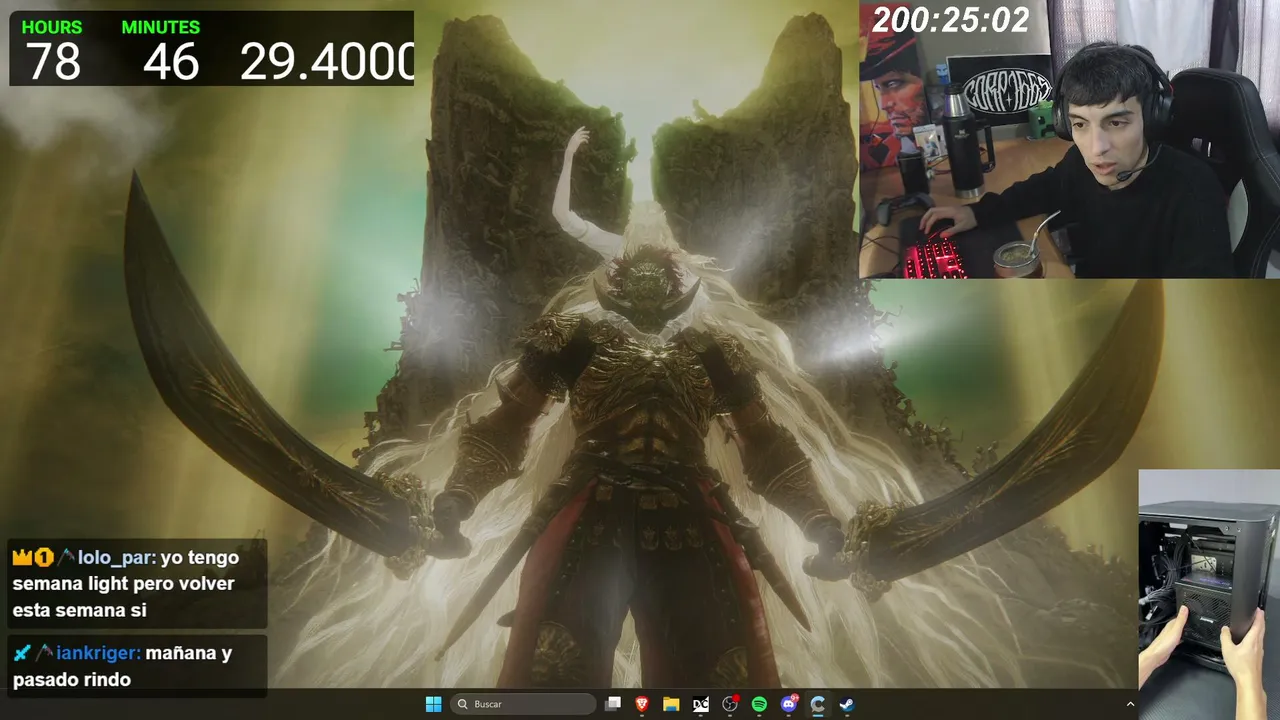Select the active C-shaped app taskbar icon

[x=818, y=704]
